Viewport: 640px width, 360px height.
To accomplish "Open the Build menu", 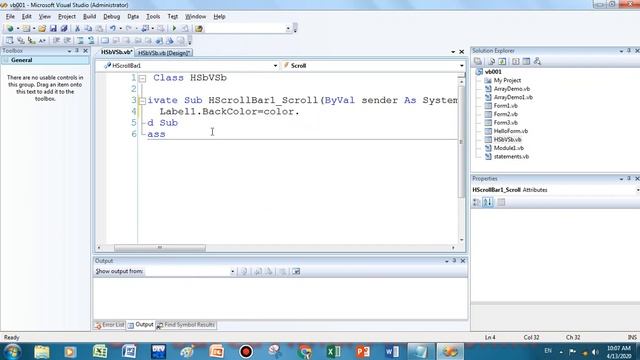I will tap(89, 17).
